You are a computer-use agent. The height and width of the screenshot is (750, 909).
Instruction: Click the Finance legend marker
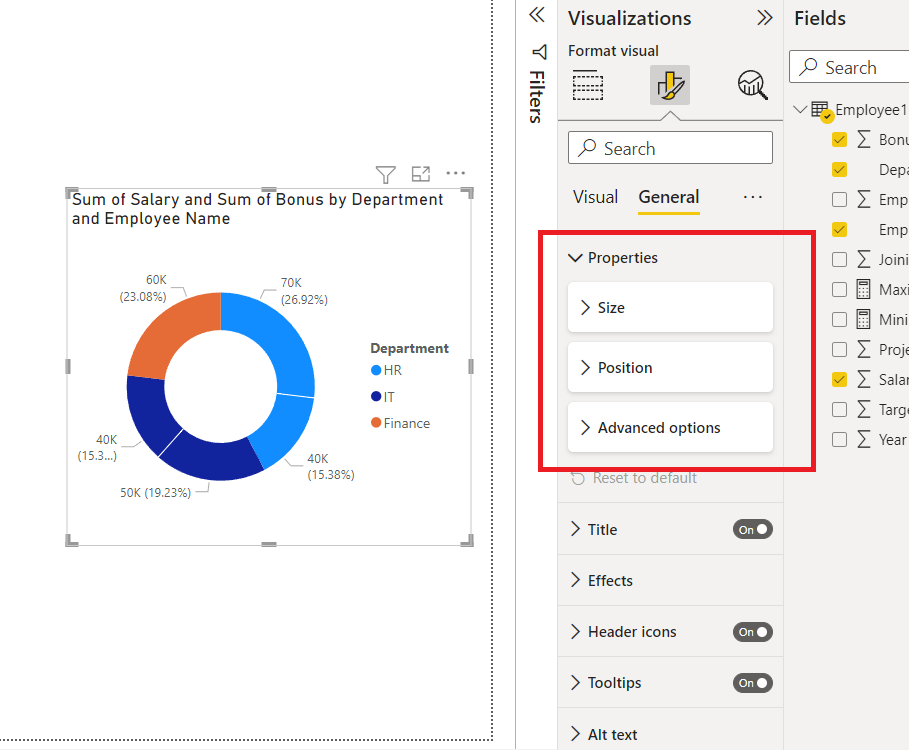(x=376, y=423)
